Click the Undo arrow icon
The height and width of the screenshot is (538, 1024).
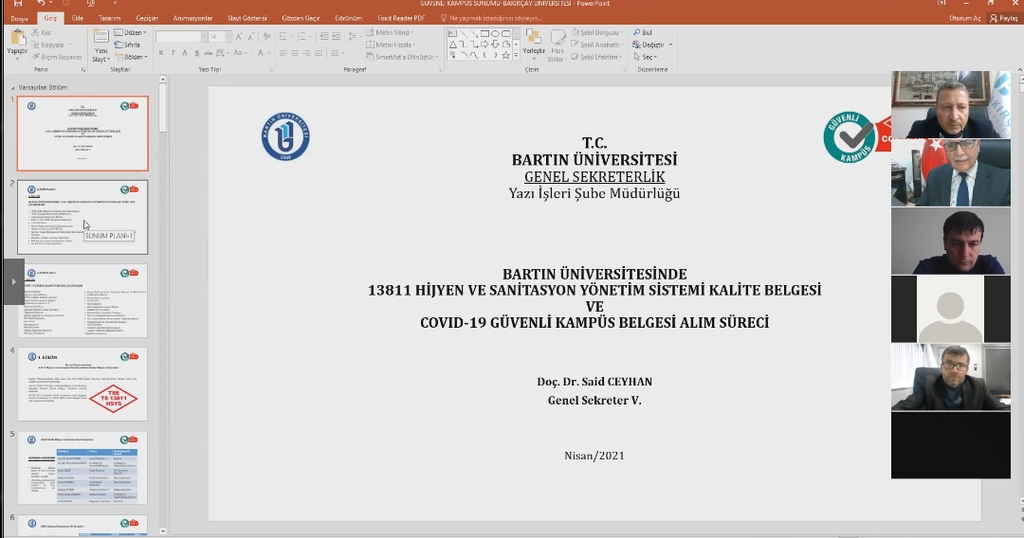pos(39,4)
